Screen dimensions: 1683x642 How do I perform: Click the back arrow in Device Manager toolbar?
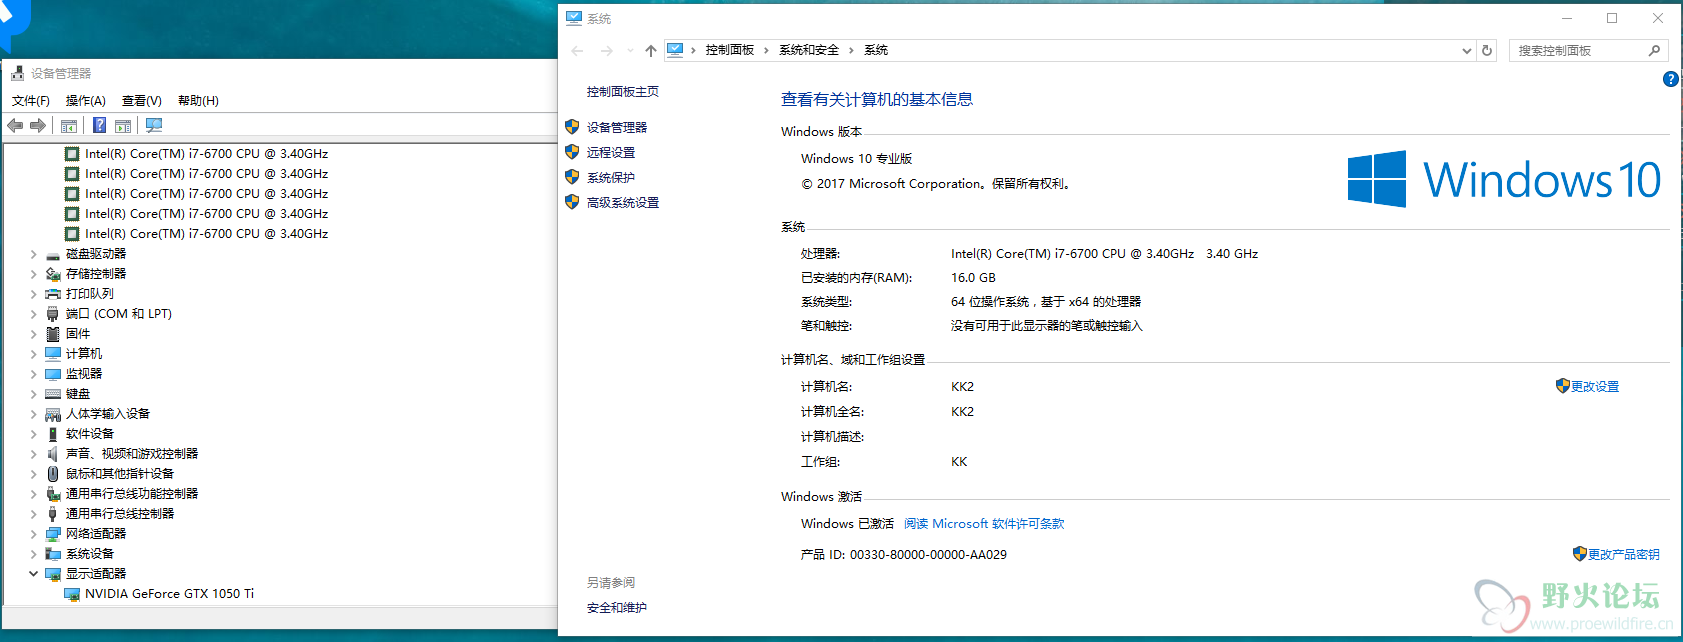click(15, 126)
